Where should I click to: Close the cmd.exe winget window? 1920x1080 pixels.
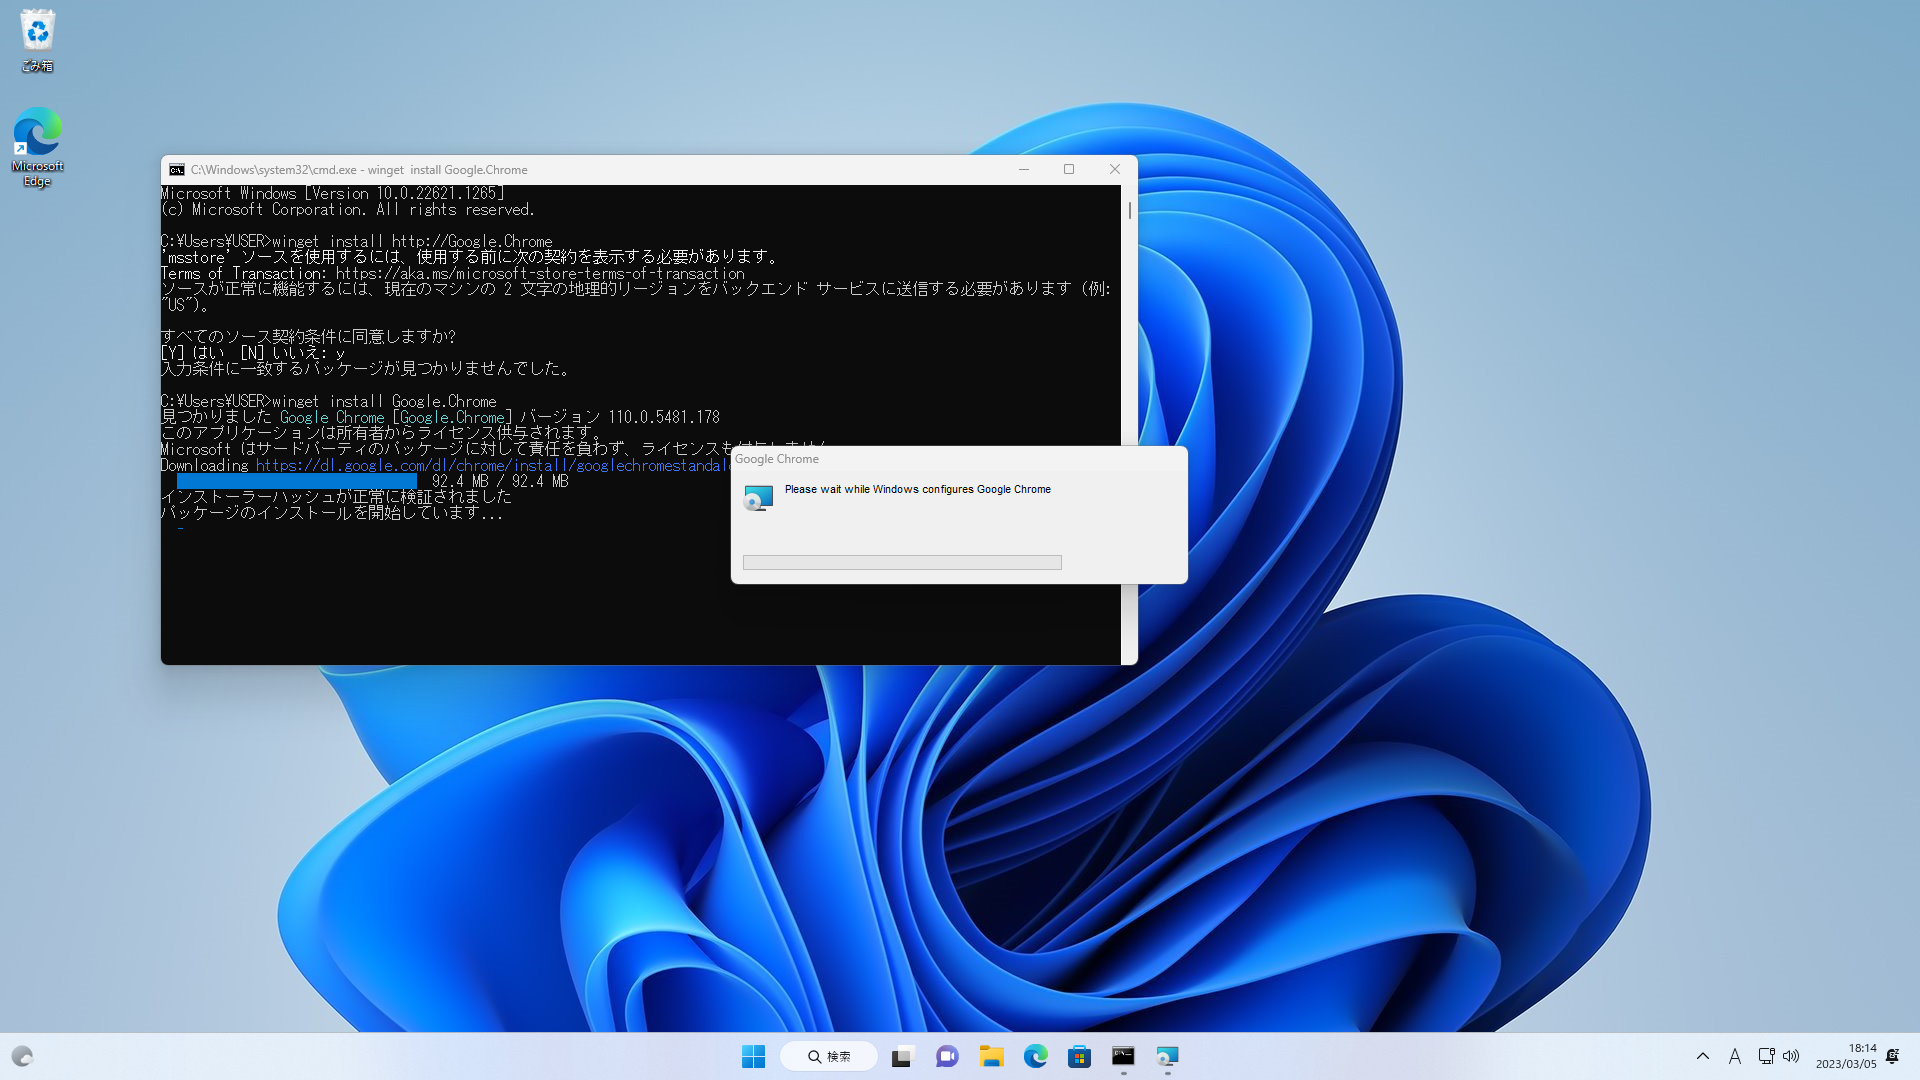1115,169
